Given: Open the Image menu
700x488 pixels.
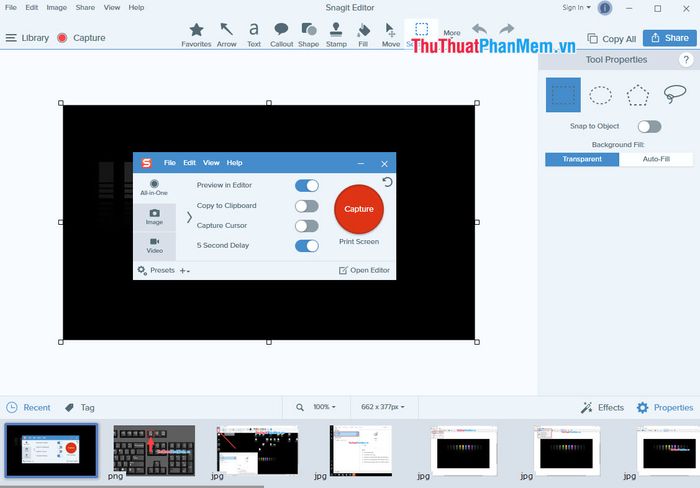Looking at the screenshot, I should (x=57, y=8).
